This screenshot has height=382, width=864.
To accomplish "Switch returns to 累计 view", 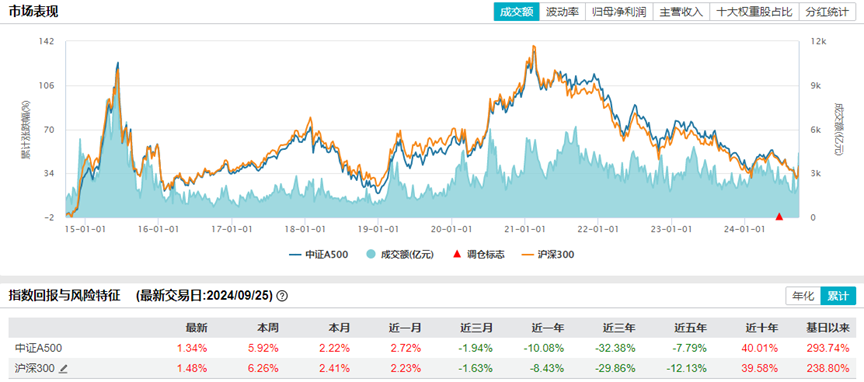I will click(x=838, y=295).
